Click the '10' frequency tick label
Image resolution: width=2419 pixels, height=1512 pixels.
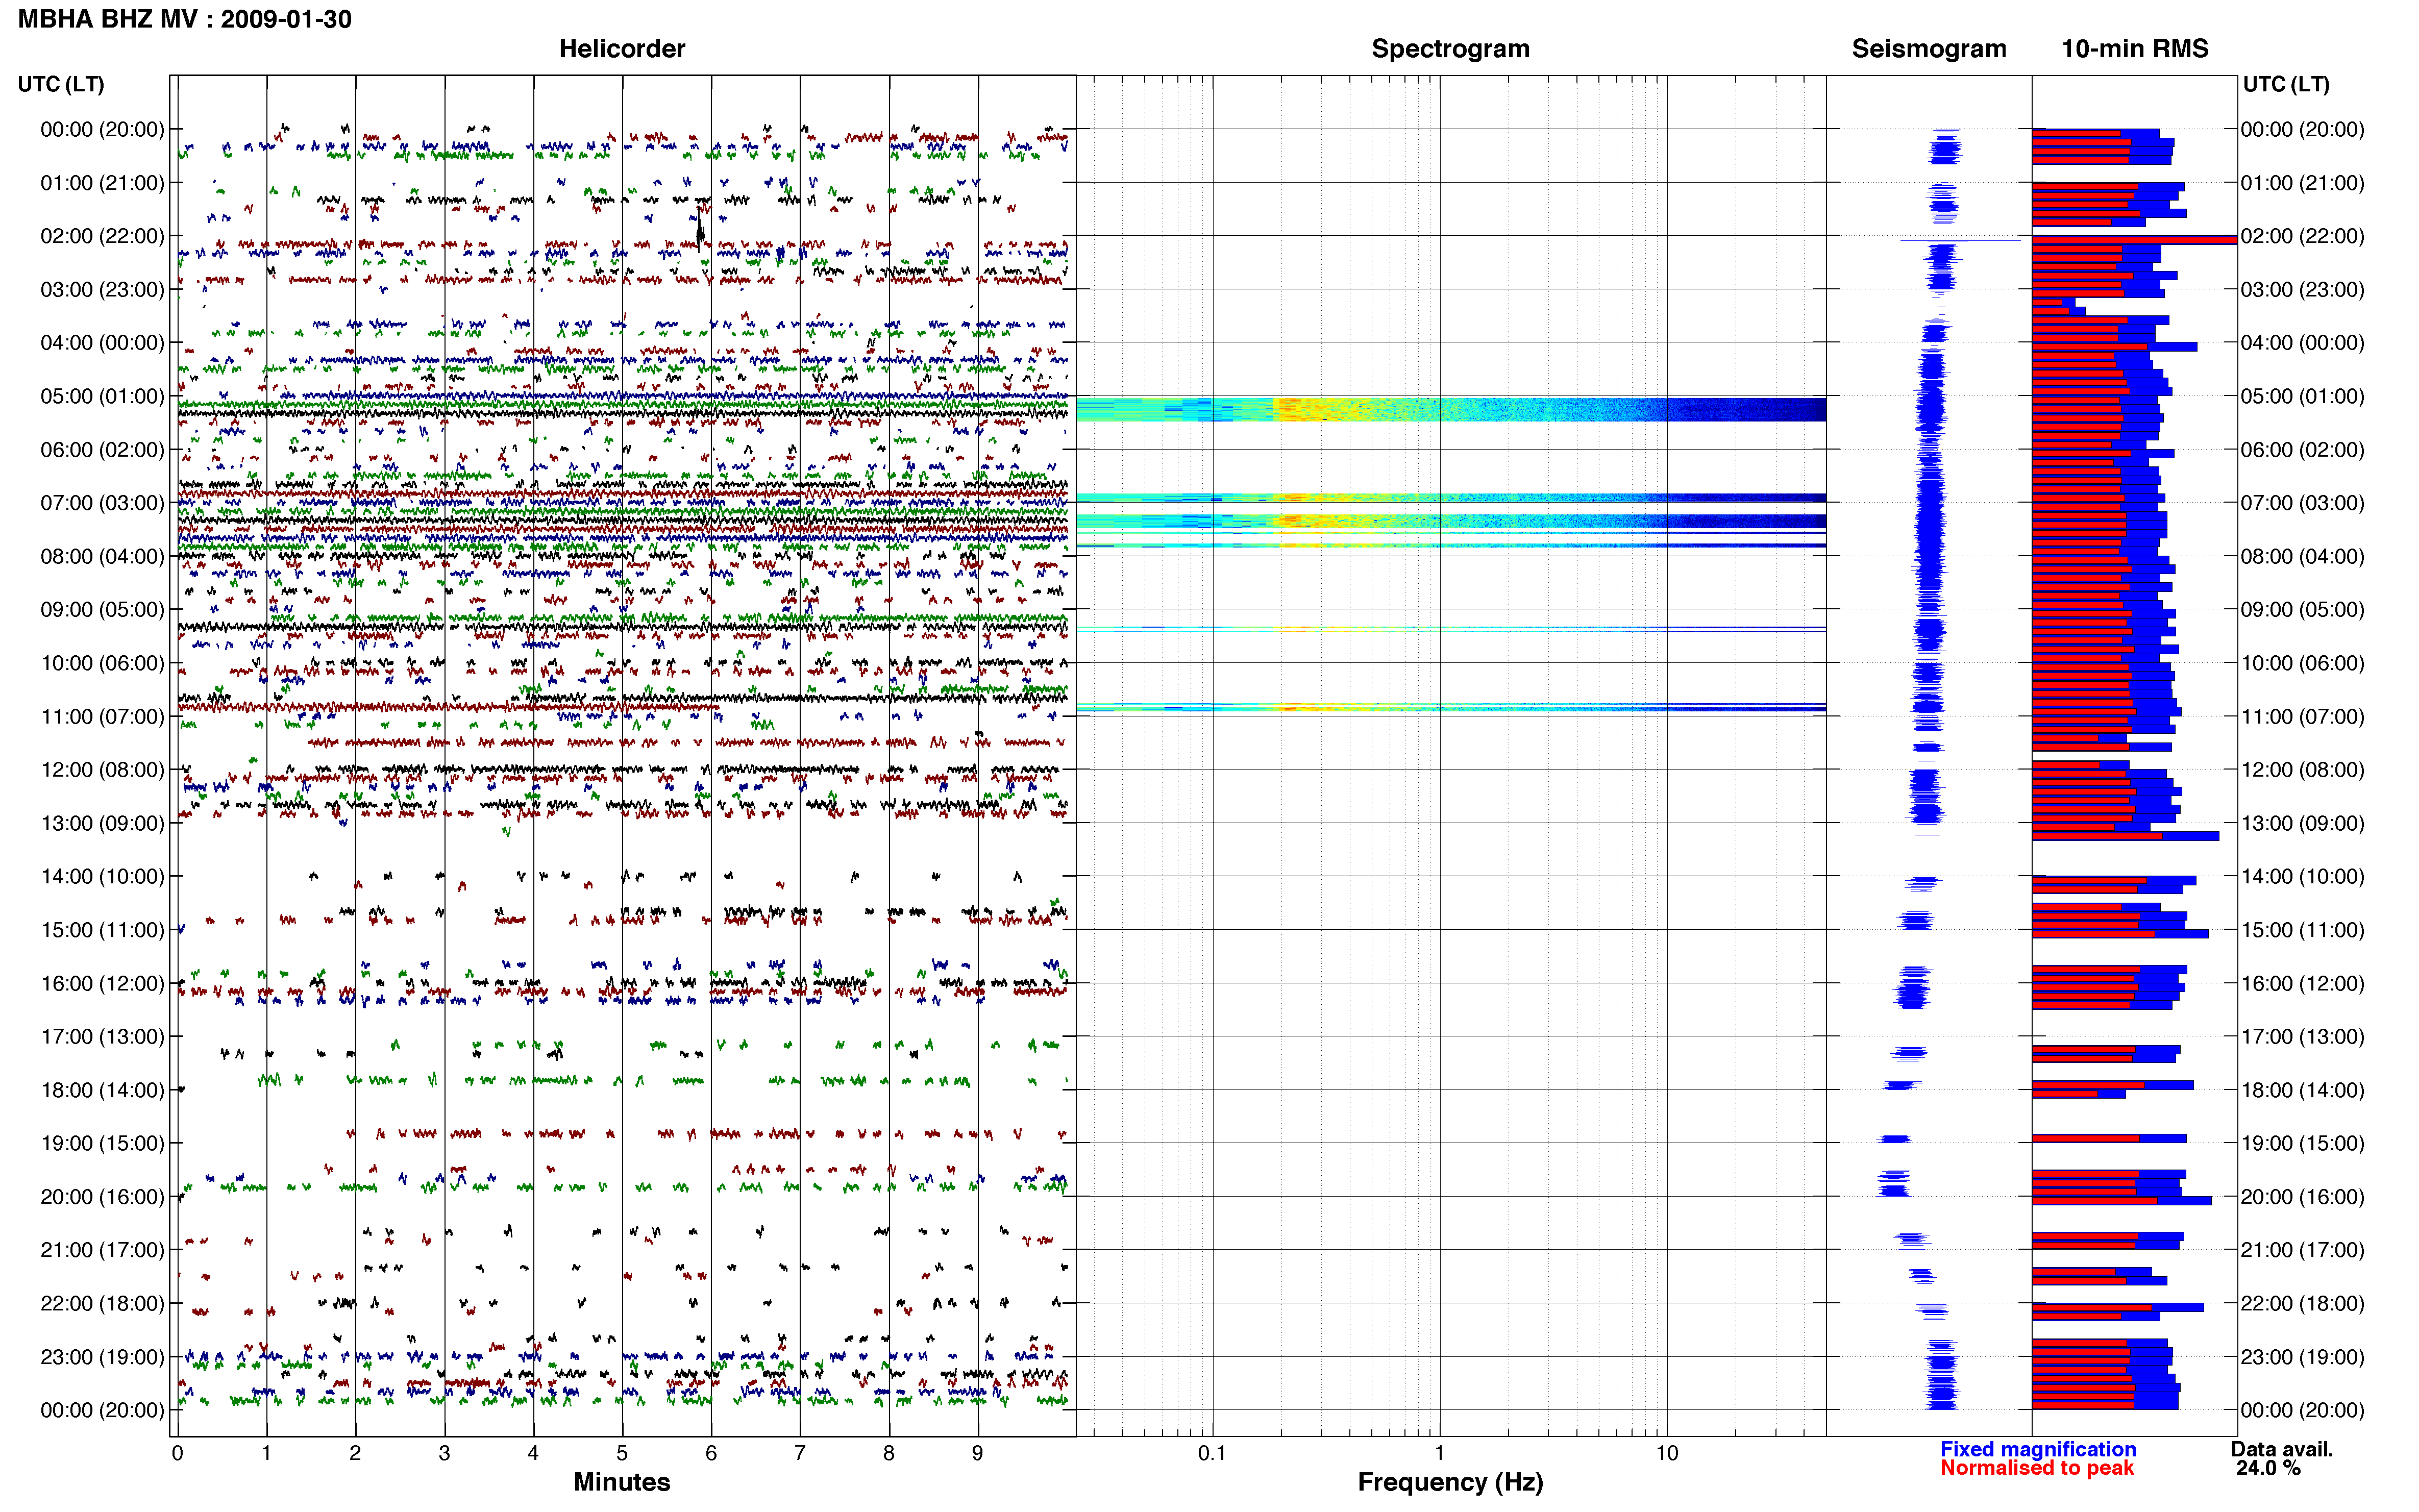pyautogui.click(x=1666, y=1453)
